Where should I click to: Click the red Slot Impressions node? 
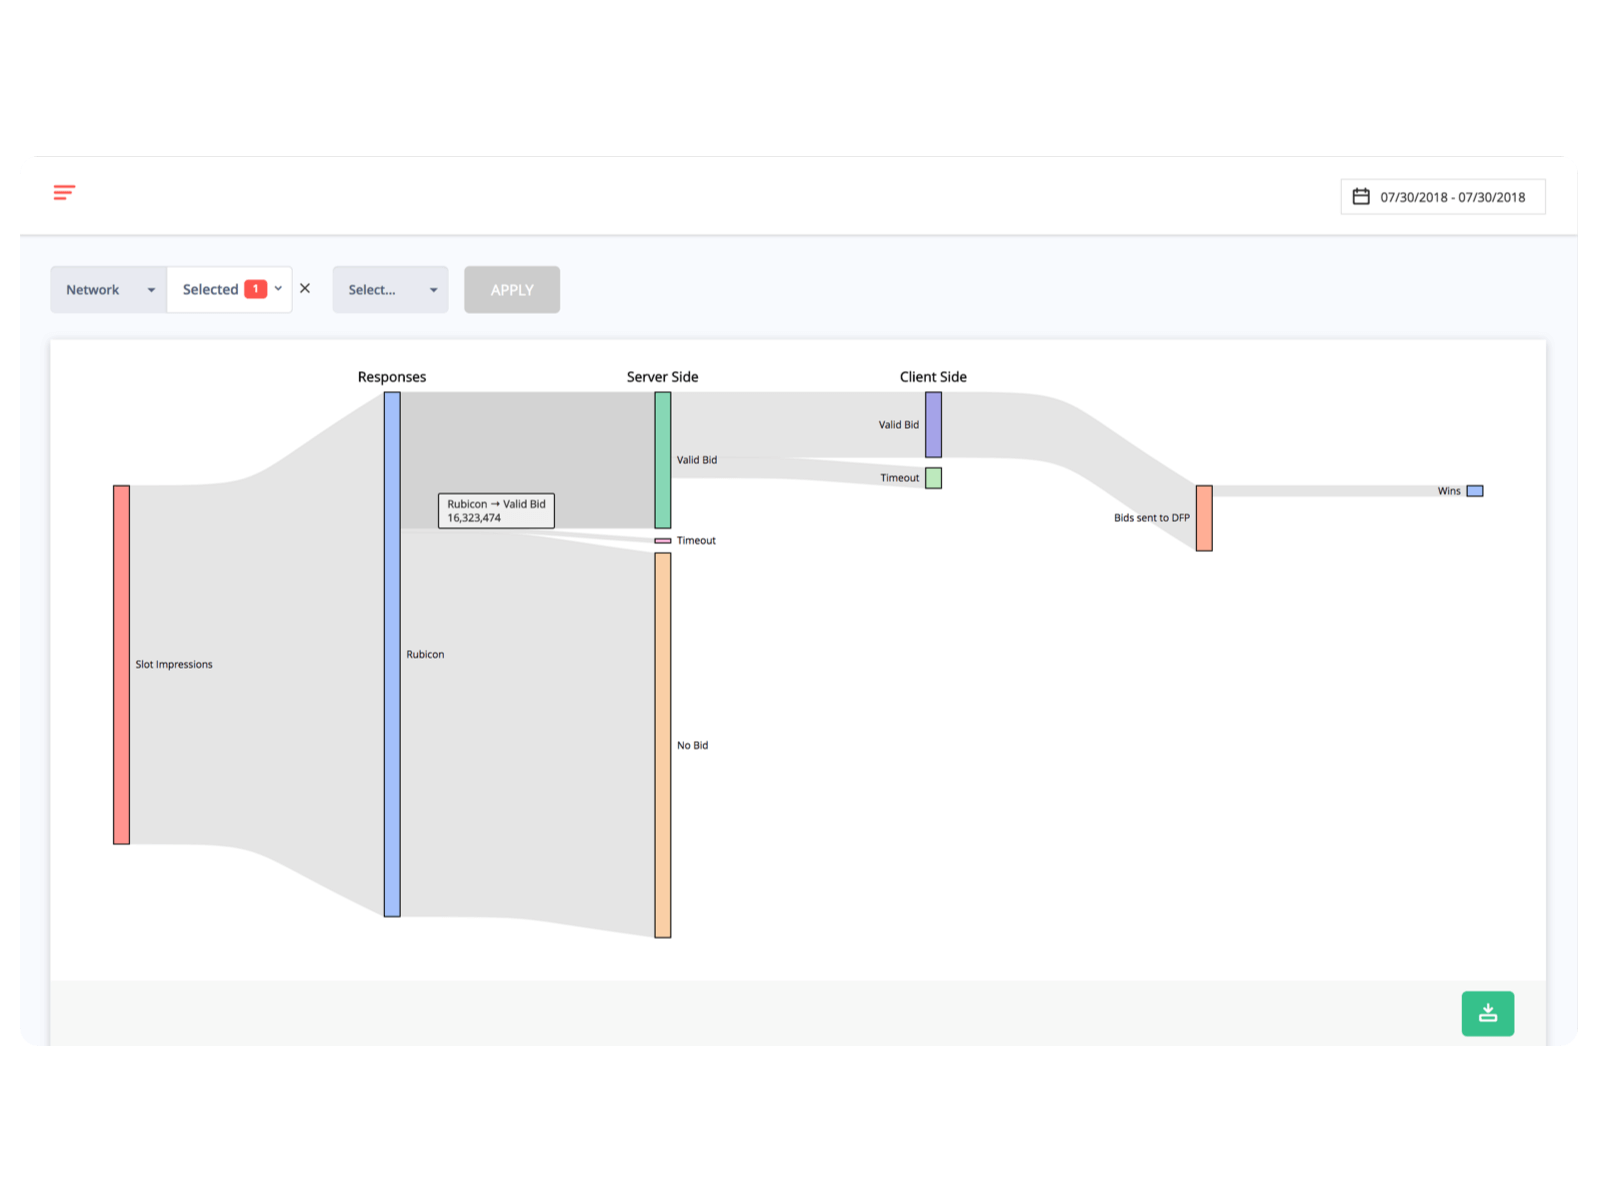pos(121,665)
